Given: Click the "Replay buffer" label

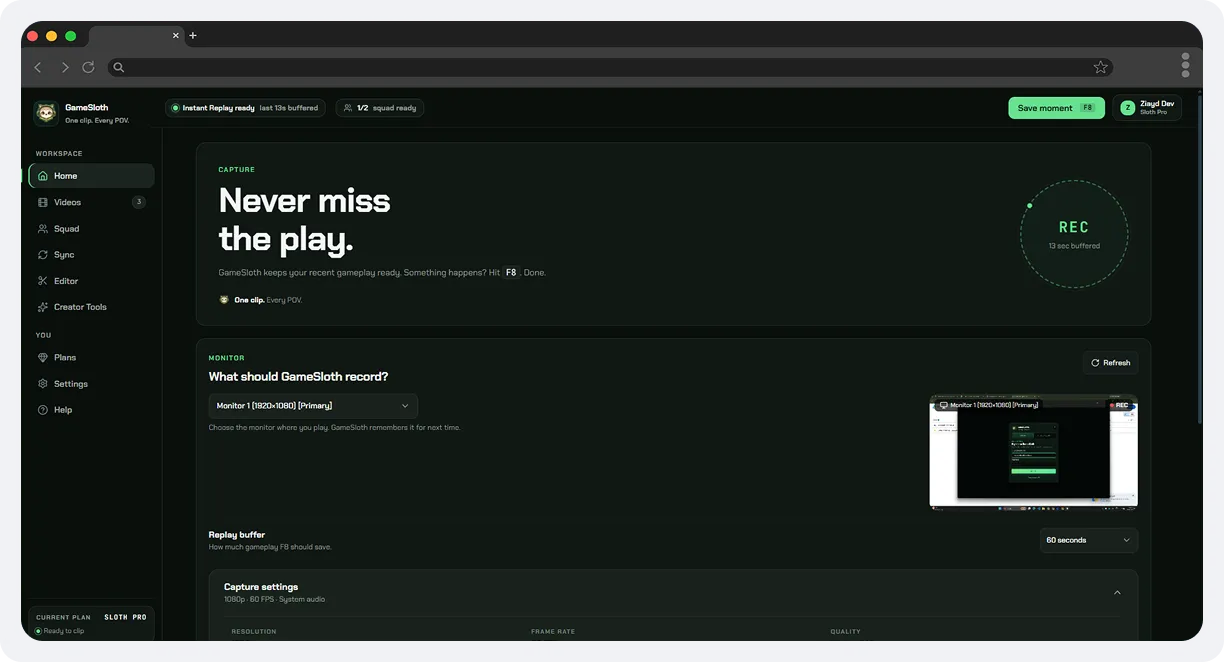Looking at the screenshot, I should click(x=237, y=535).
